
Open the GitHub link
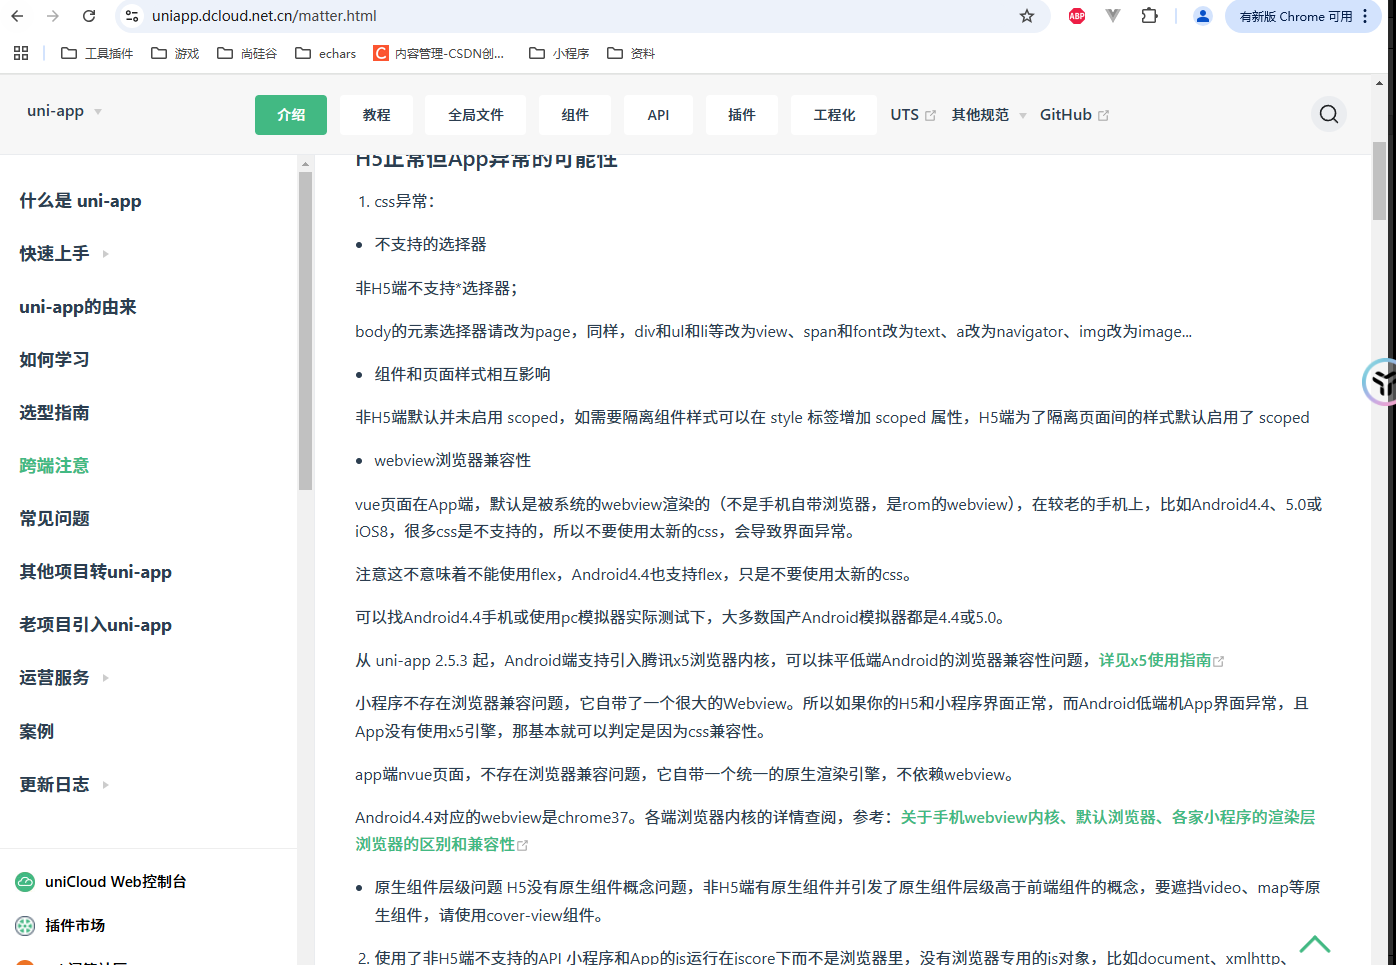[1074, 115]
